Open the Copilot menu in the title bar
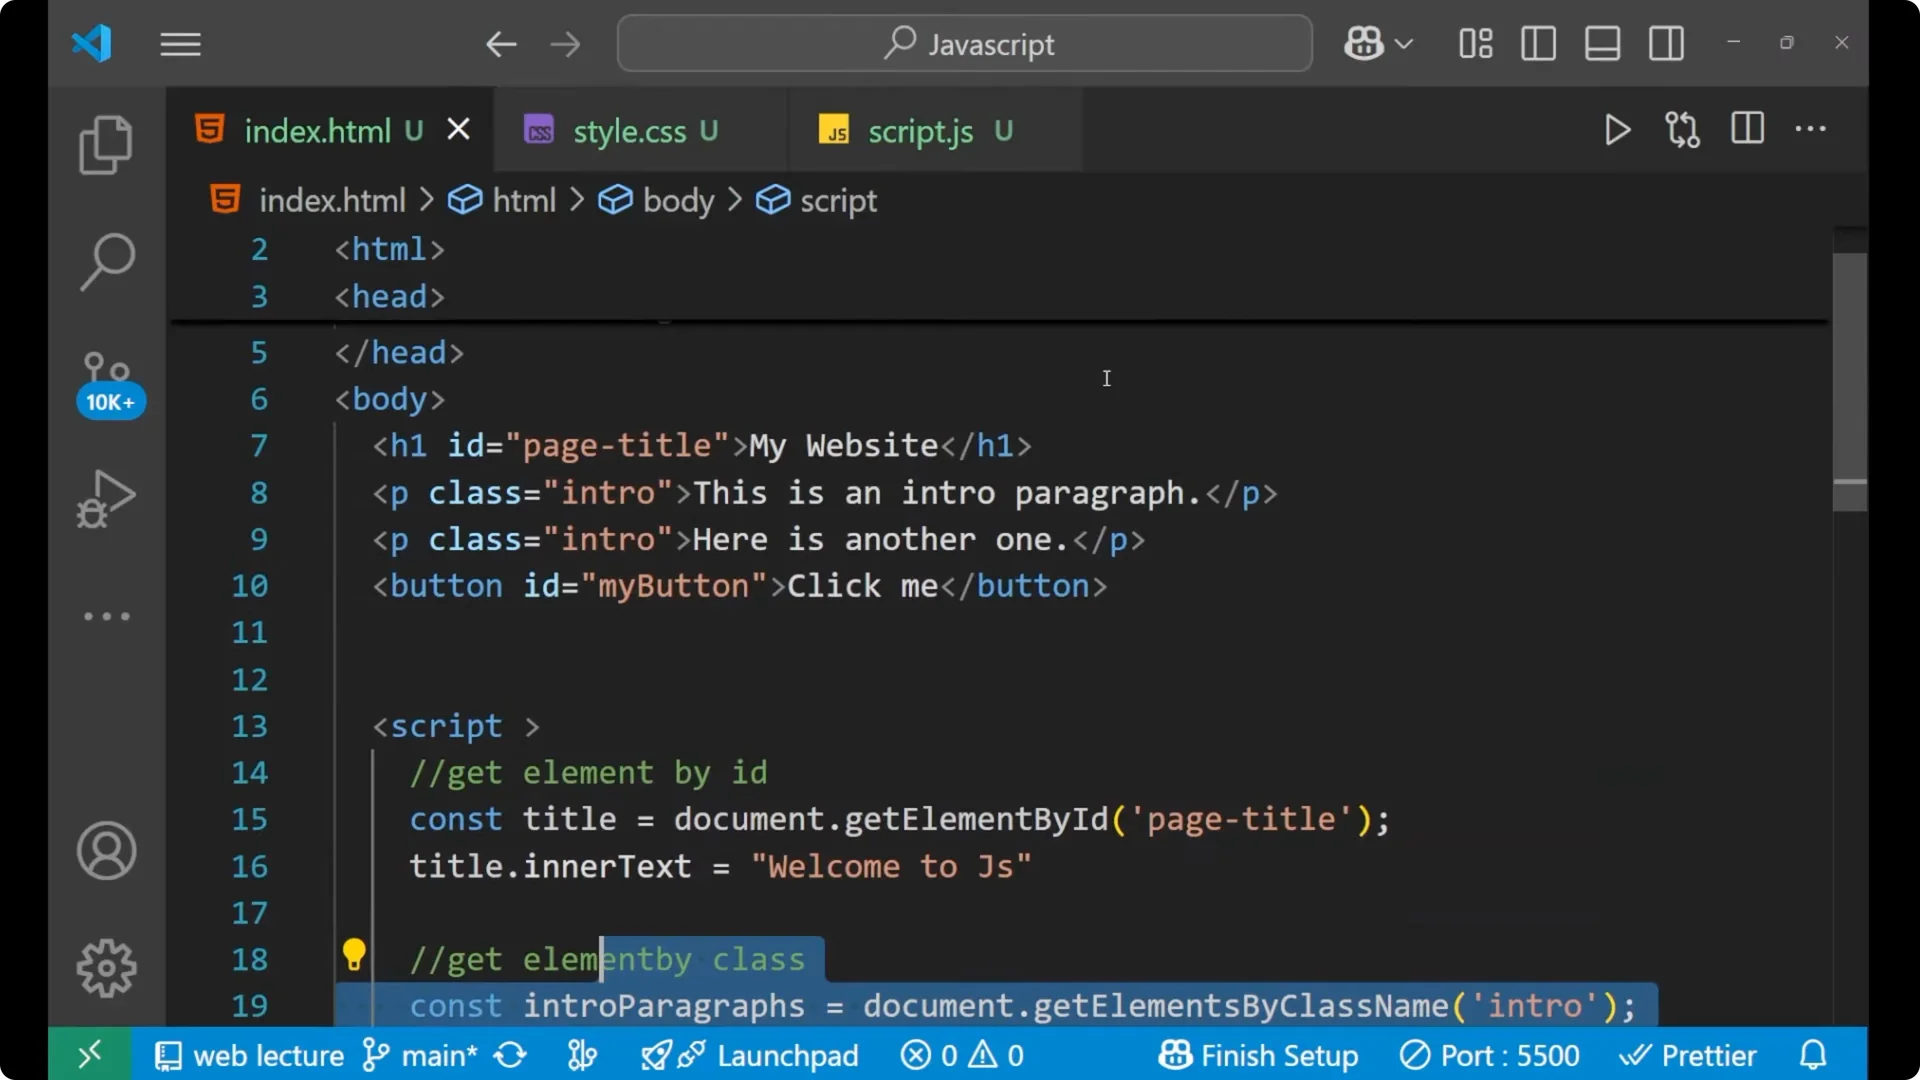 tap(1363, 43)
